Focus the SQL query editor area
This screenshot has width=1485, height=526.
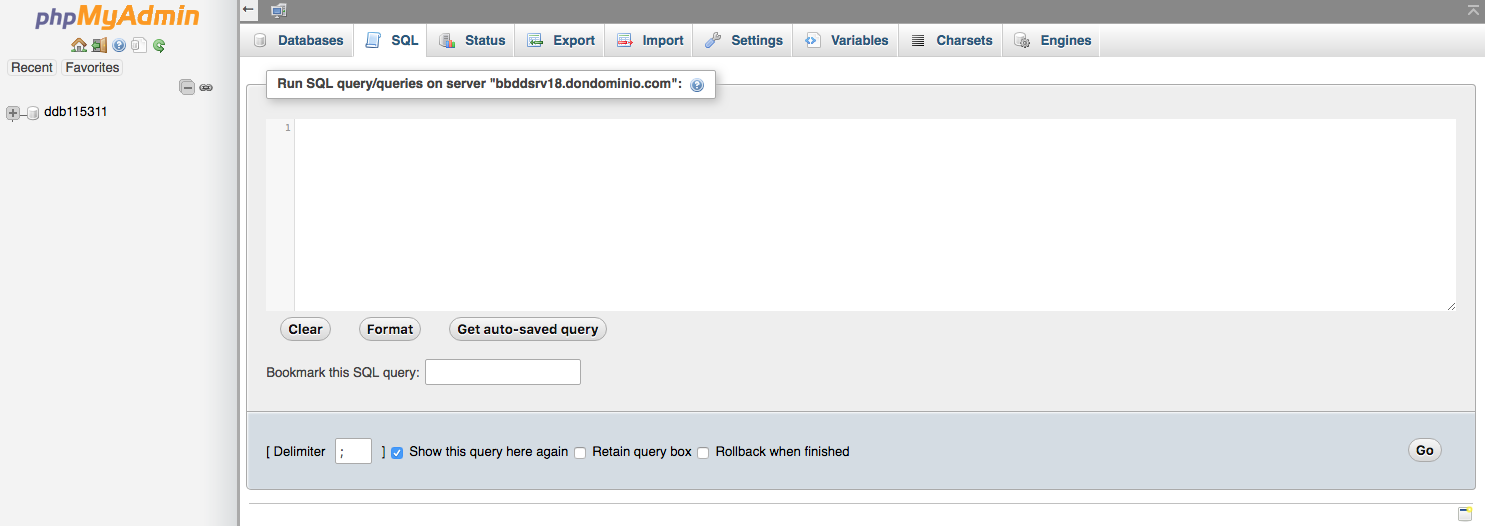pyautogui.click(x=875, y=215)
